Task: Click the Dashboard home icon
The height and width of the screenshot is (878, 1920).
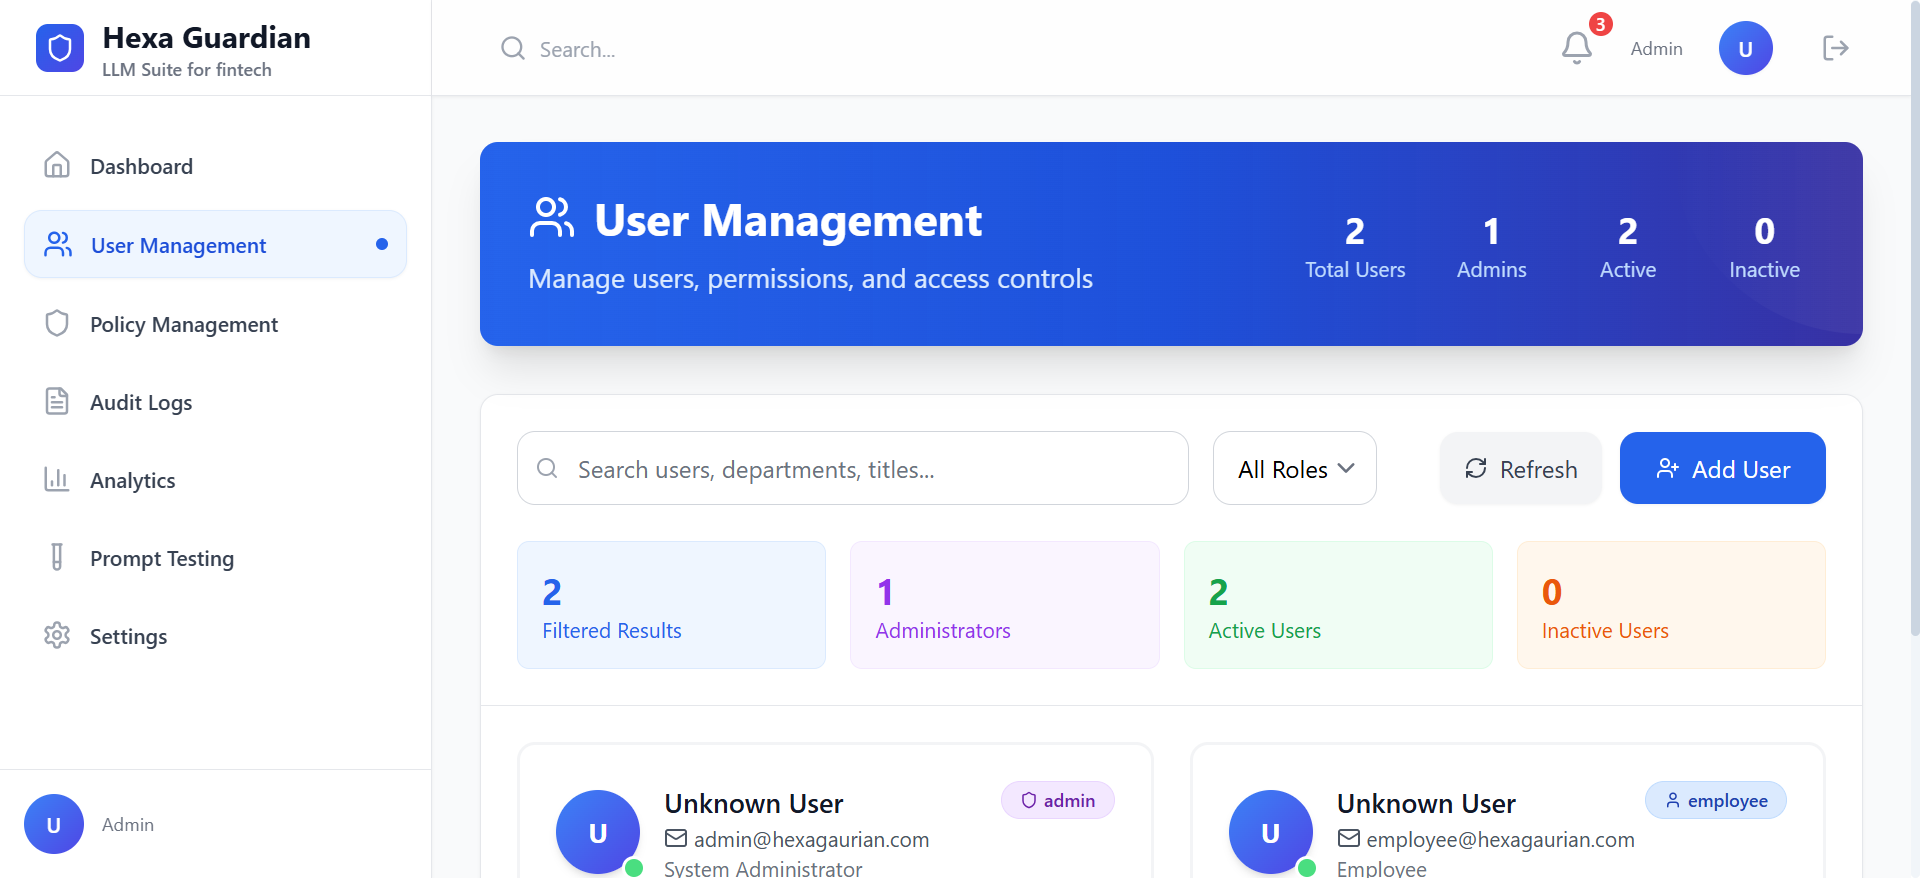Action: pos(57,165)
